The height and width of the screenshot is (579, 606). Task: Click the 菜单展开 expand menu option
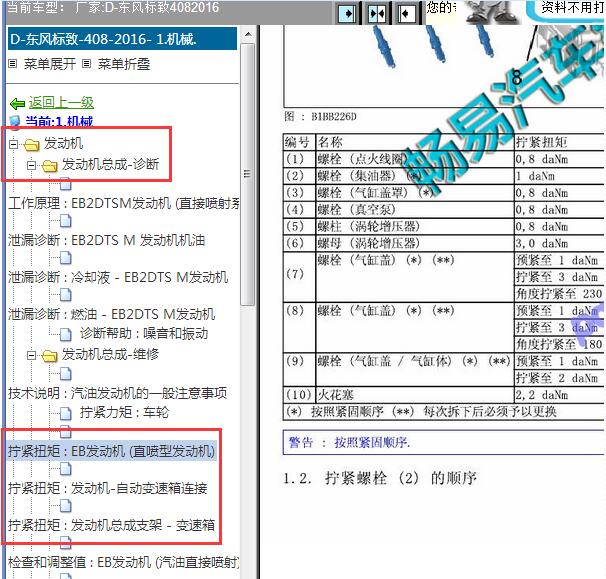(49, 64)
